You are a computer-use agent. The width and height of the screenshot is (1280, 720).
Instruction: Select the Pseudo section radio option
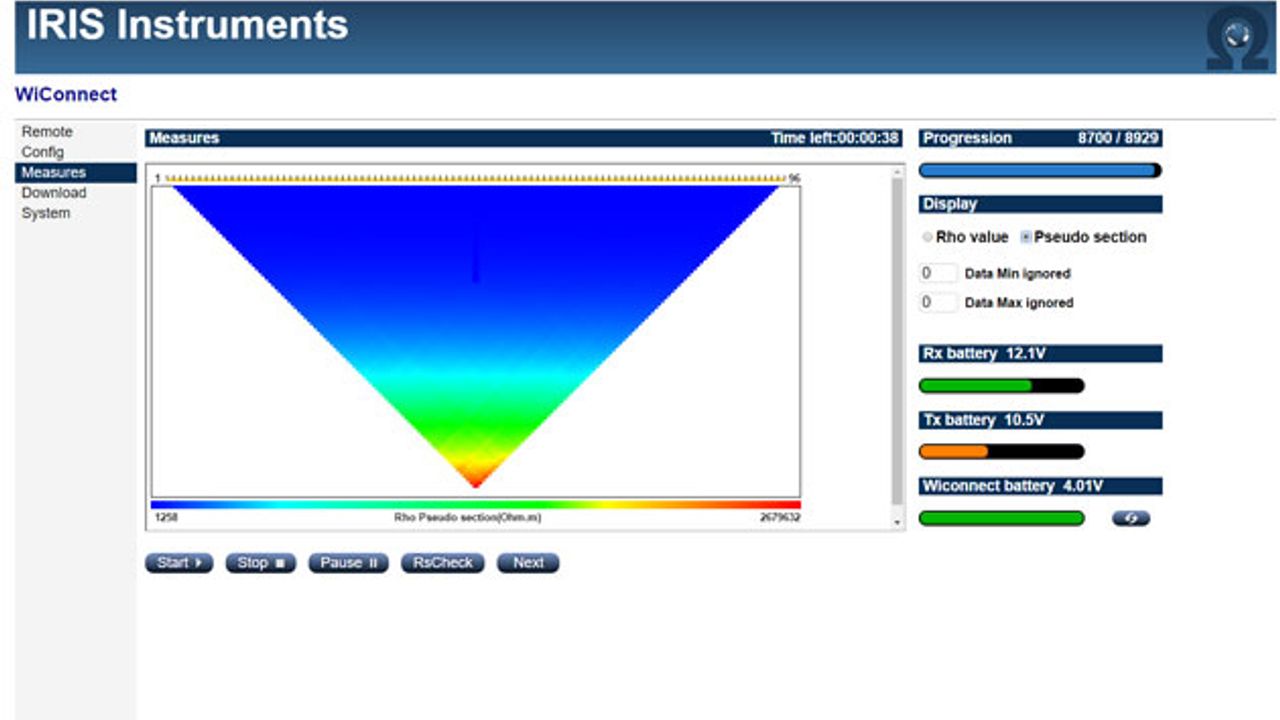tap(1026, 238)
